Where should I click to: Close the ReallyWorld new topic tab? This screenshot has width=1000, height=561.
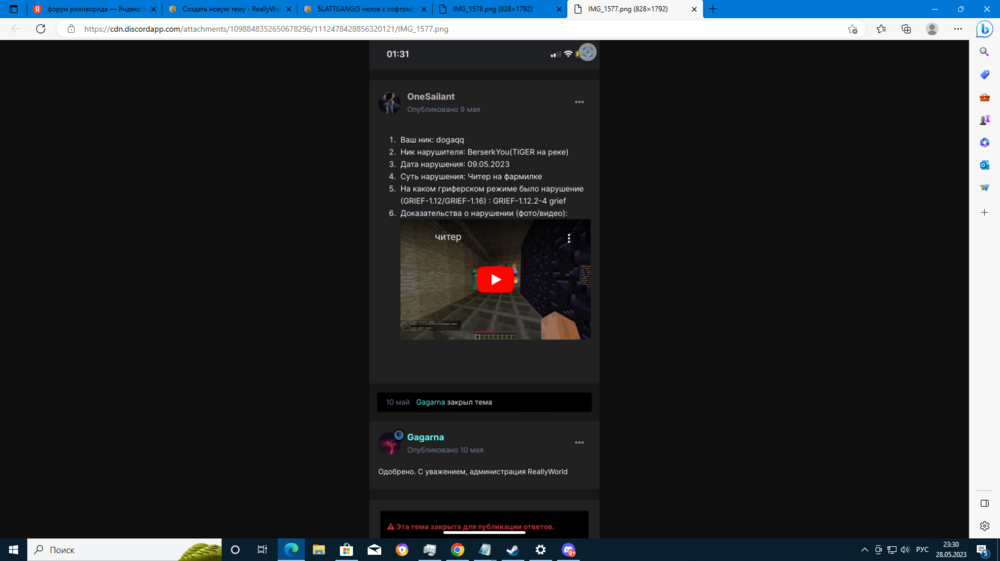click(x=288, y=9)
